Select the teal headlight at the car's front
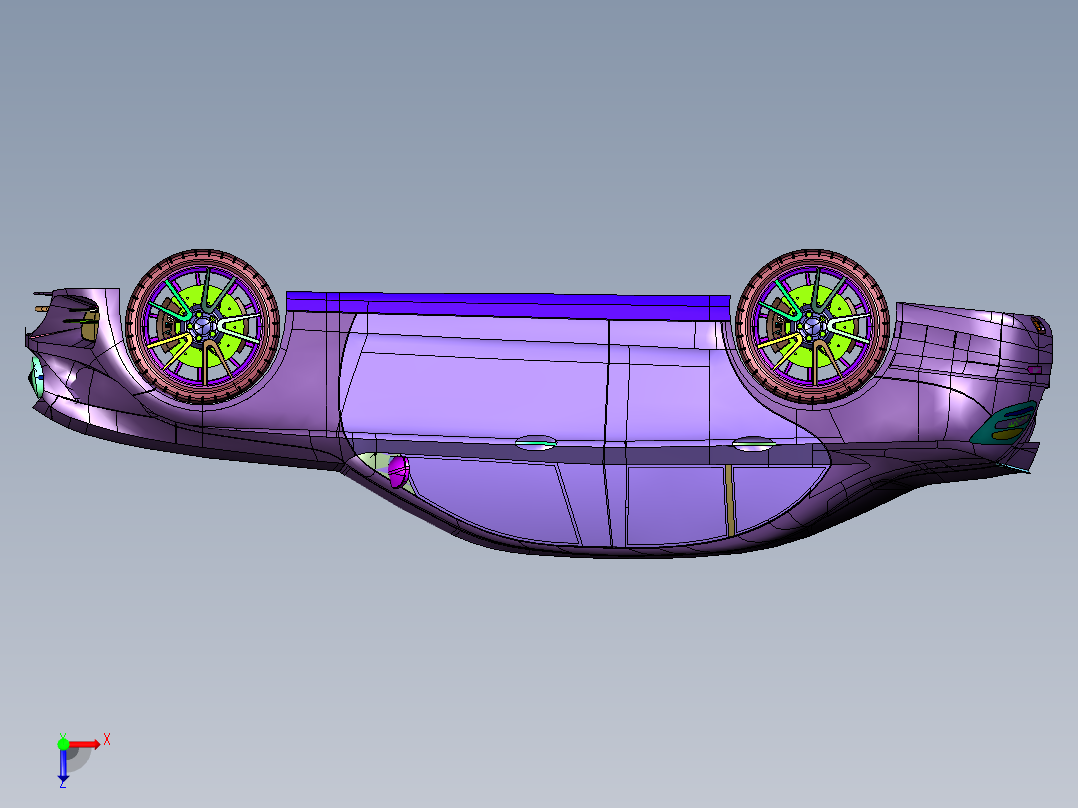The height and width of the screenshot is (808, 1078). (36, 377)
